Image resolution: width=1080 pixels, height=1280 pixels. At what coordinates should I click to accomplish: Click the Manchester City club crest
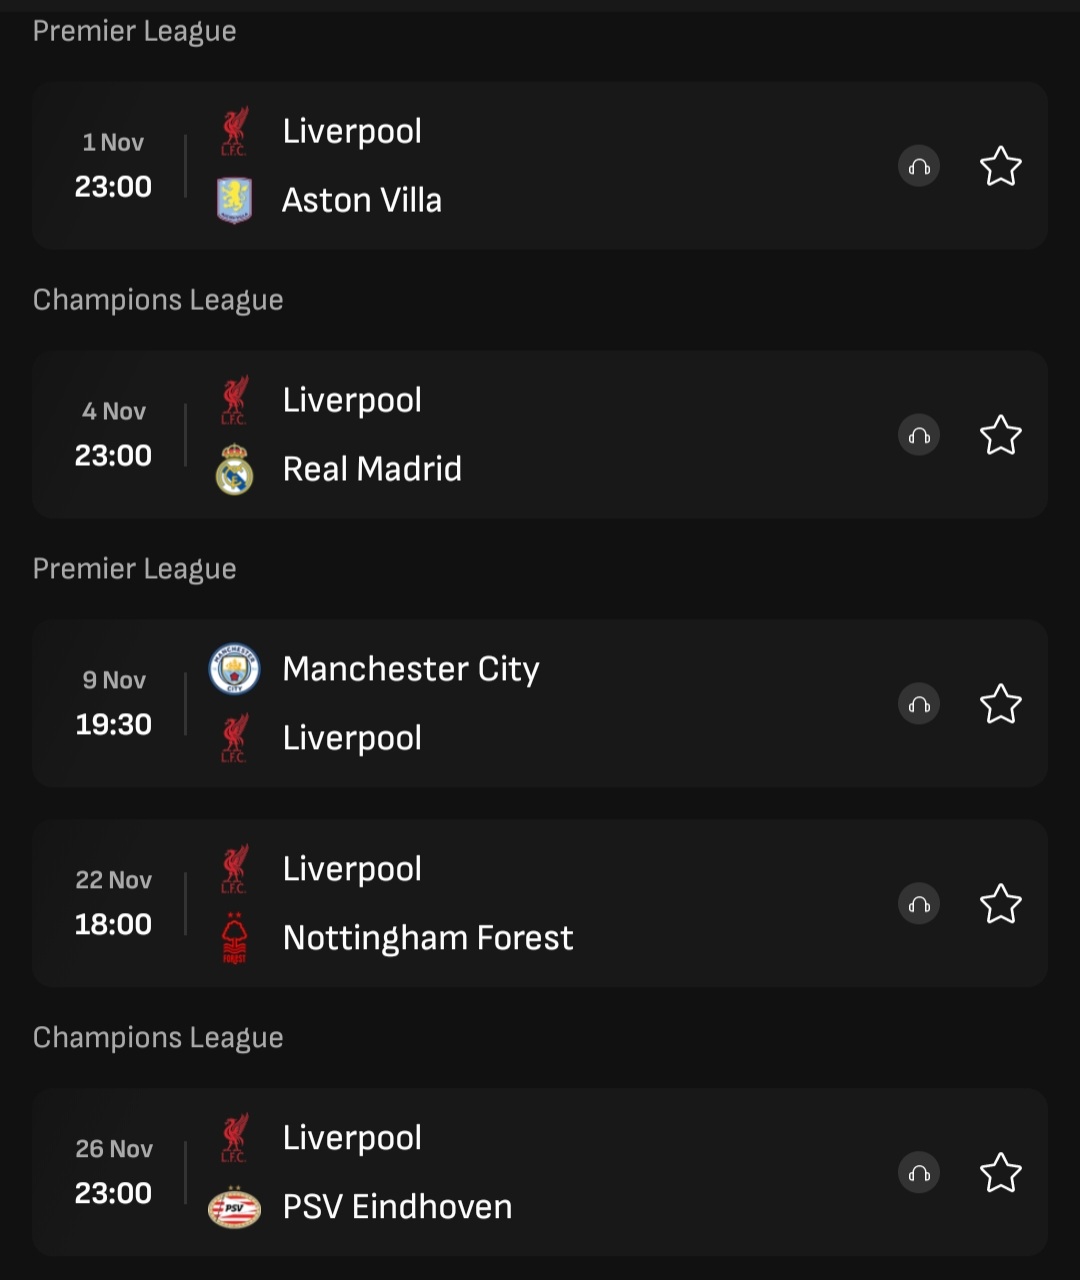tap(234, 669)
